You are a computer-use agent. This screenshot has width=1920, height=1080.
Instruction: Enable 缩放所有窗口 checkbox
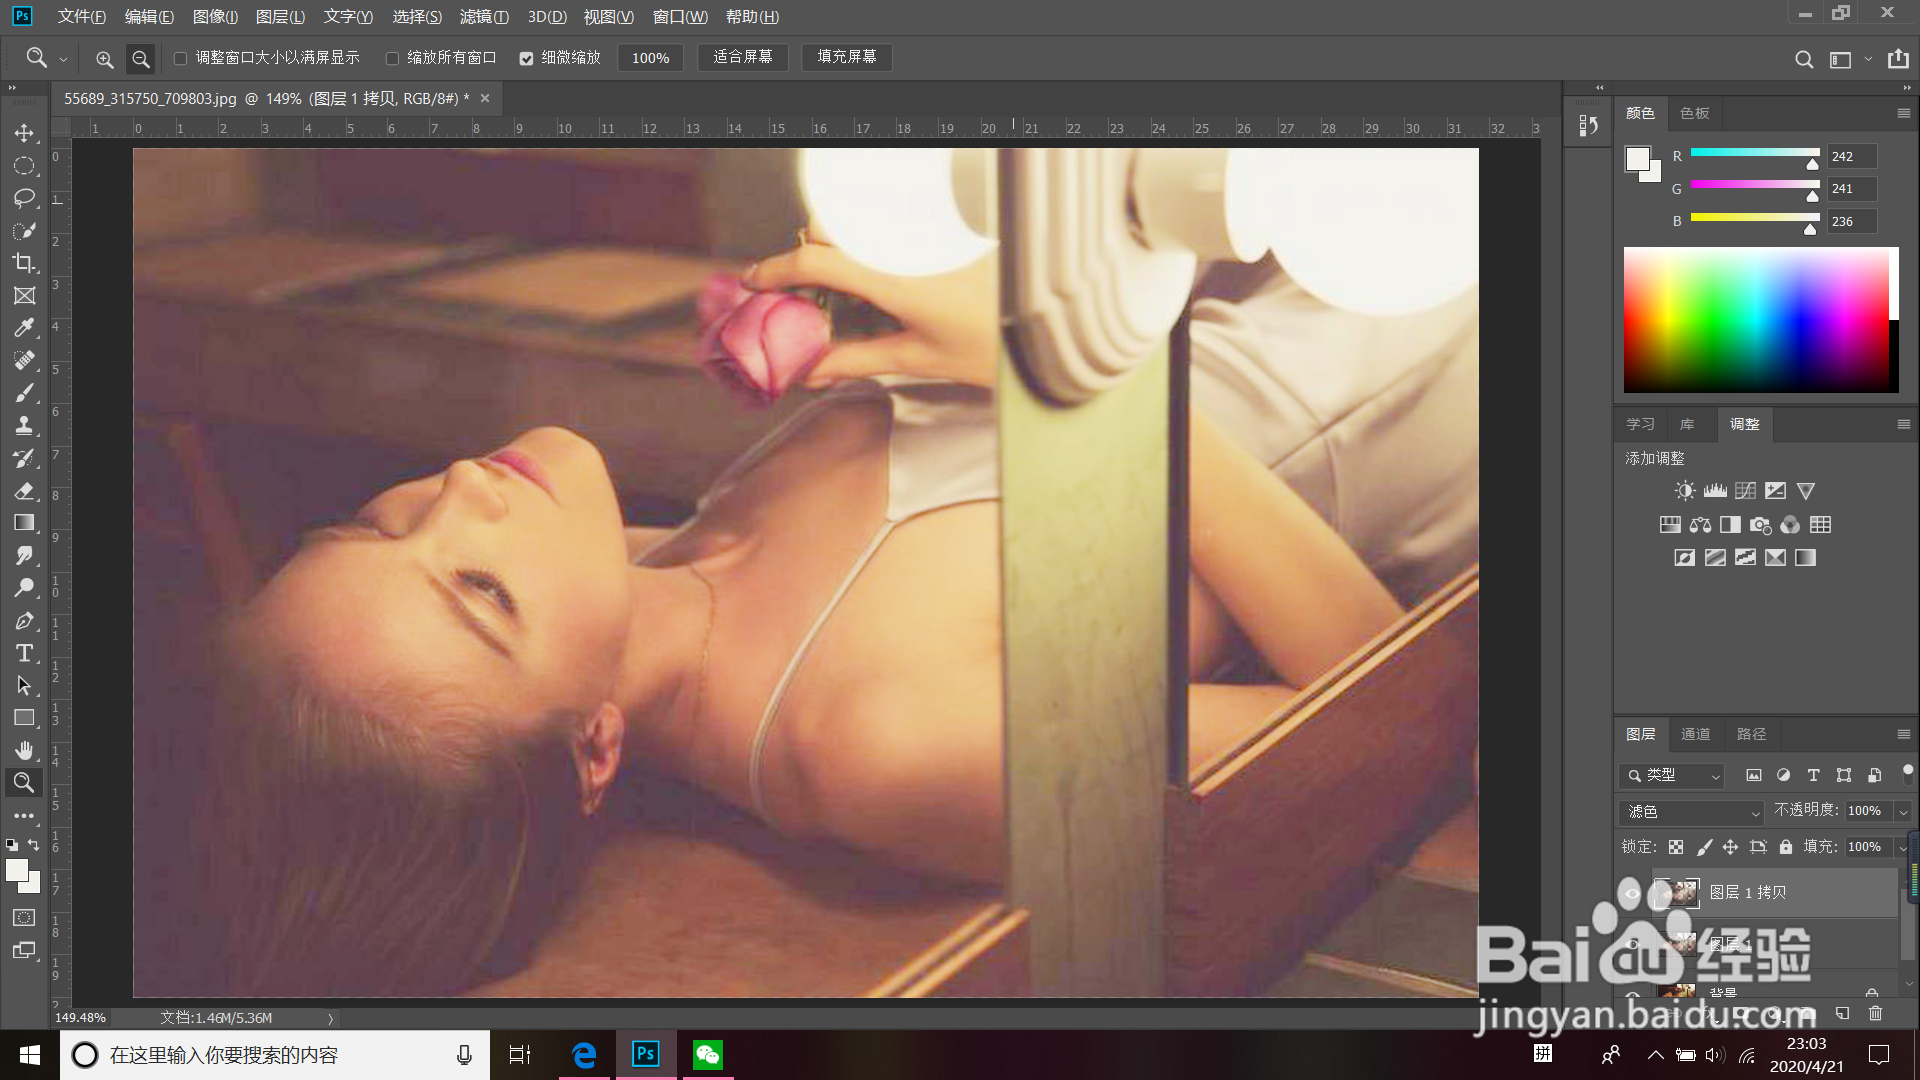[x=393, y=59]
